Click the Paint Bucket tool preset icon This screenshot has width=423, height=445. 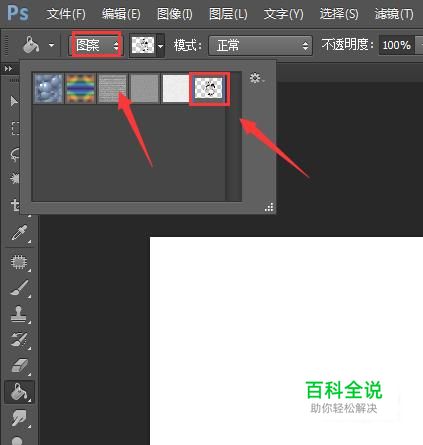tap(31, 45)
